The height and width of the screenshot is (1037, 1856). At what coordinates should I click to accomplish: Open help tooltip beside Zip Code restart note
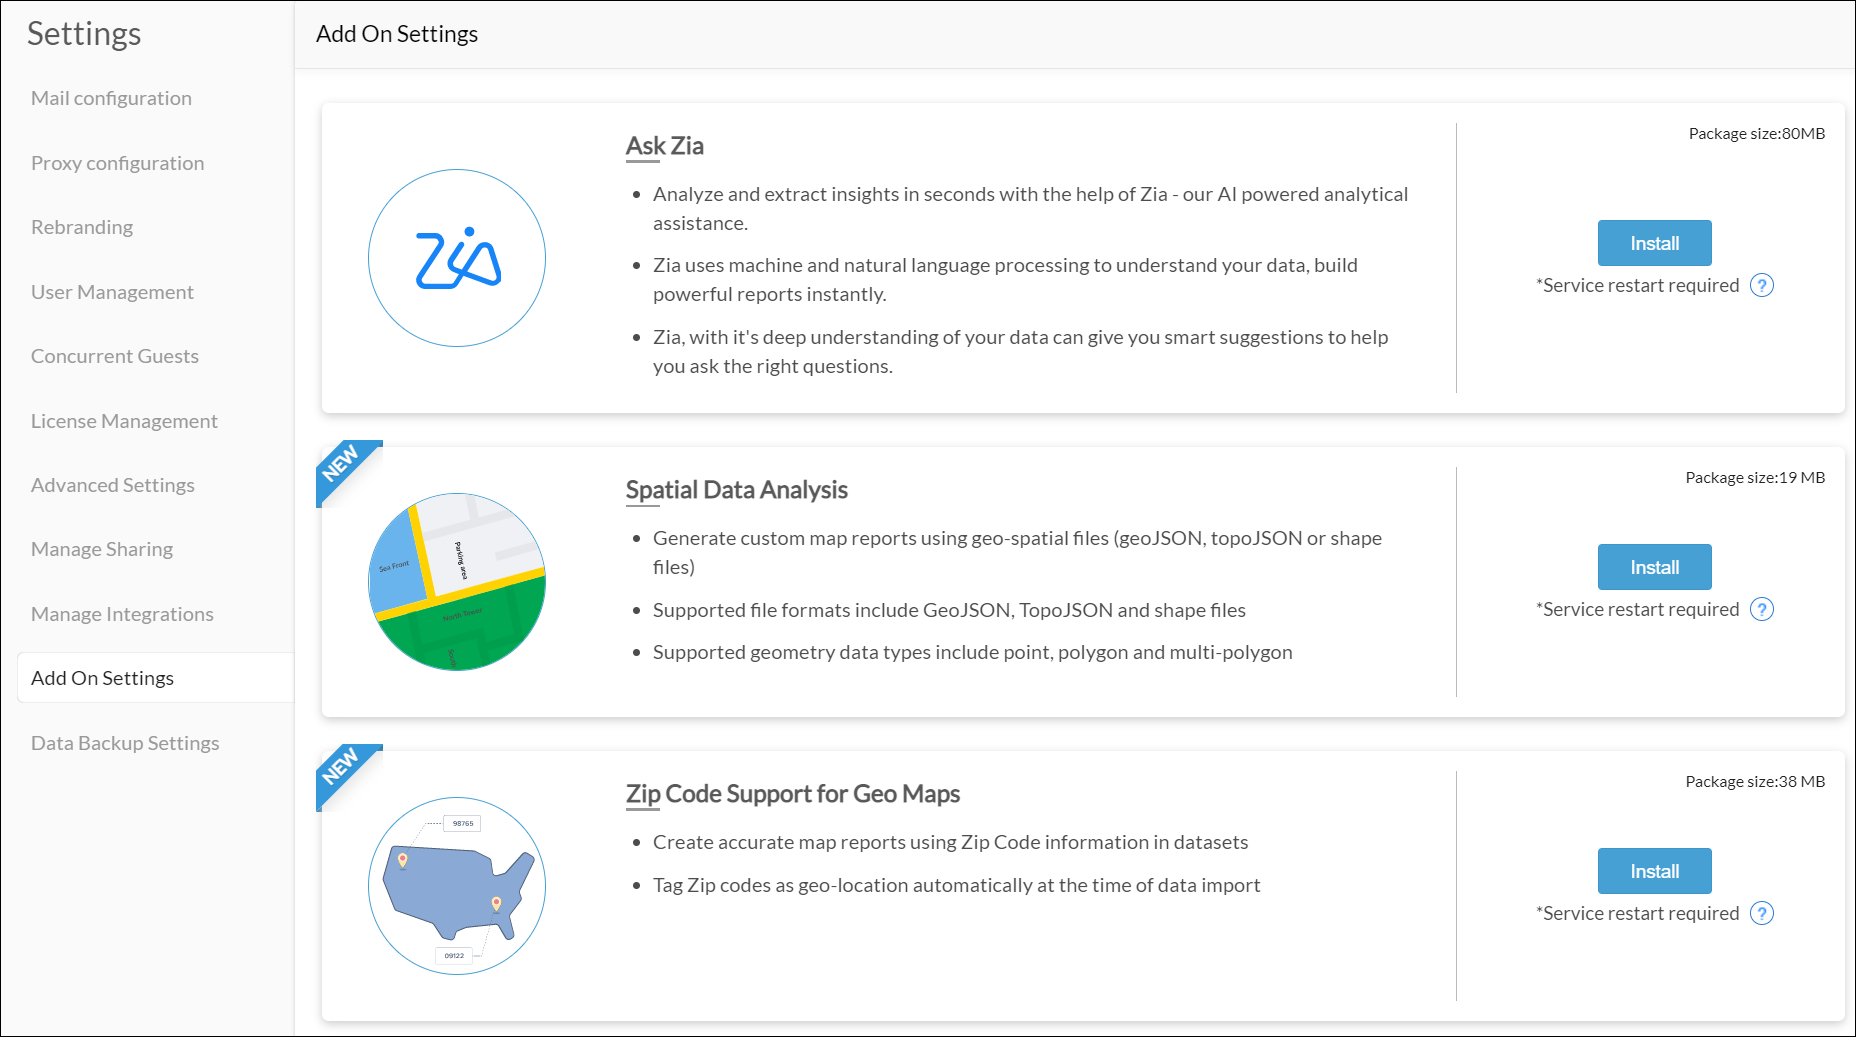pos(1762,913)
